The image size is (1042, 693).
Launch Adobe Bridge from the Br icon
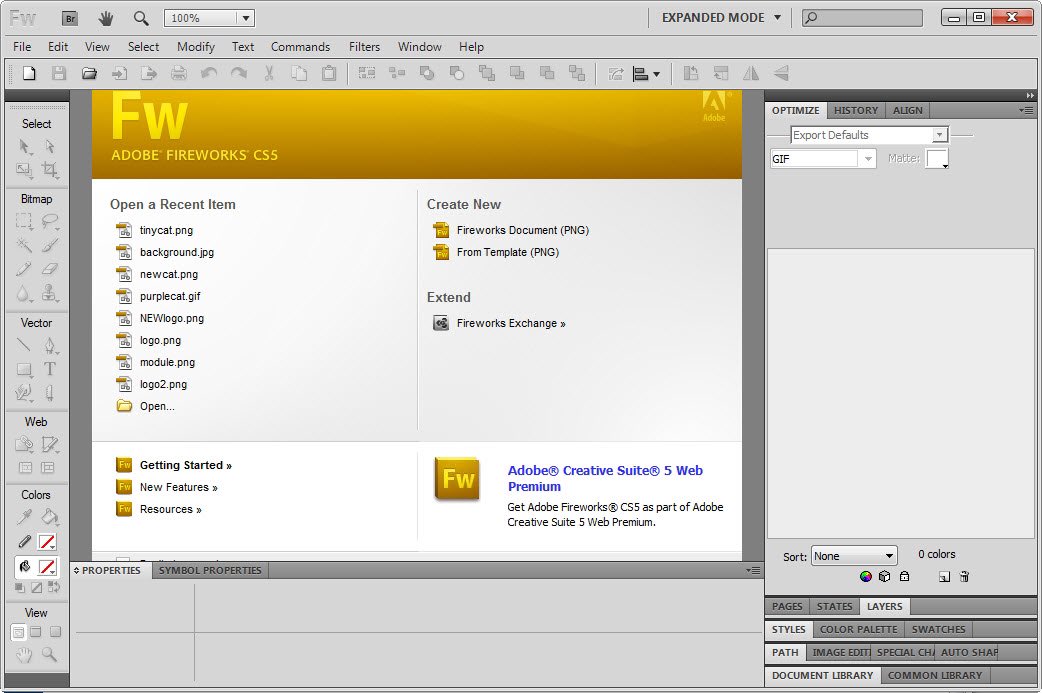(69, 18)
